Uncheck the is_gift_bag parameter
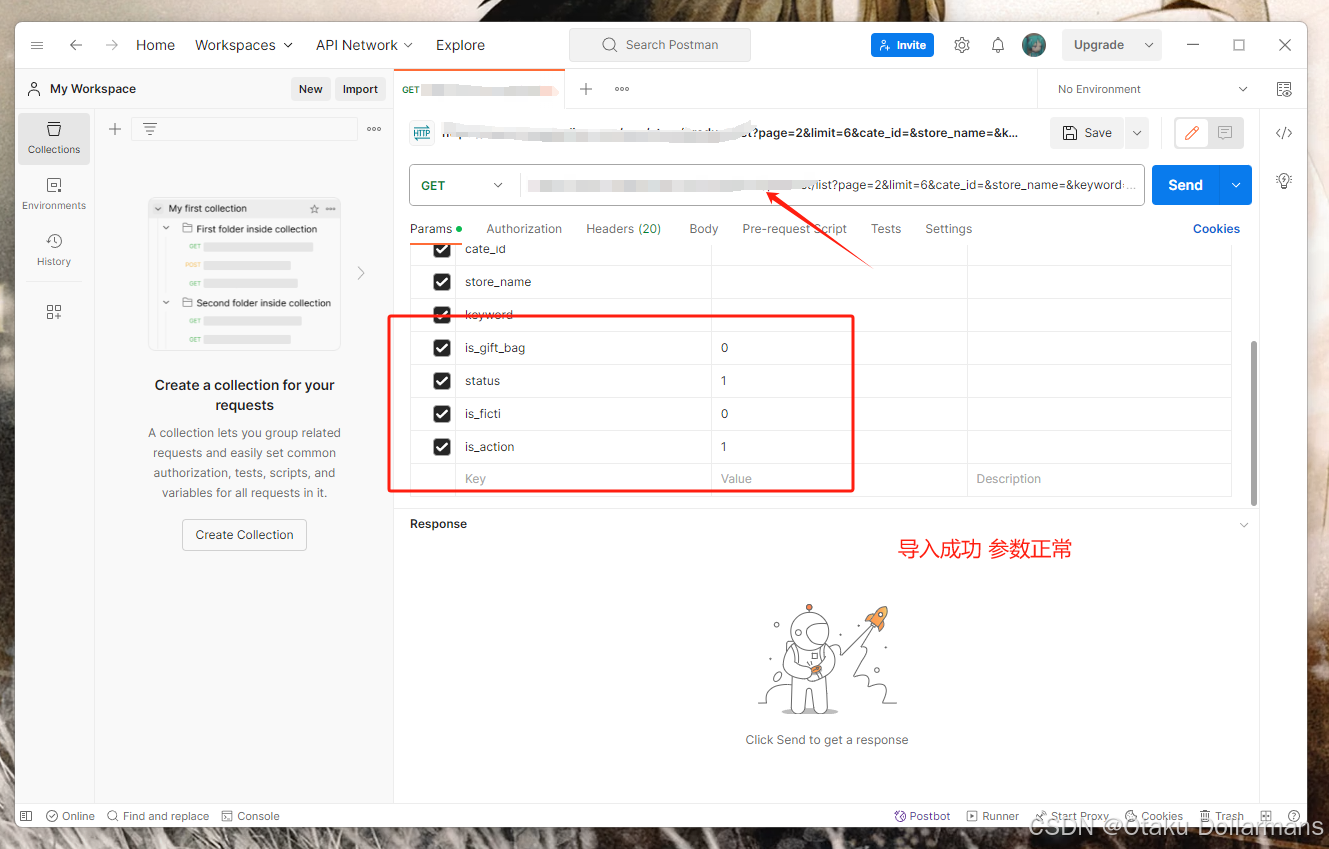 point(441,347)
